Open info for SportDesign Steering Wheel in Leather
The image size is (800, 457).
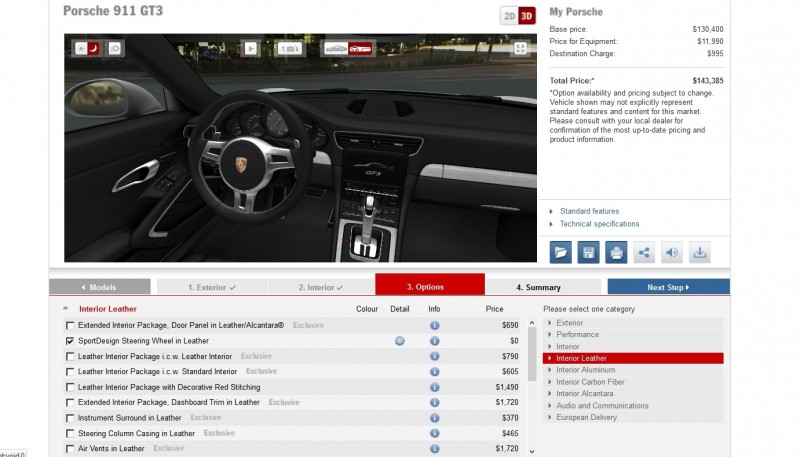coord(434,341)
